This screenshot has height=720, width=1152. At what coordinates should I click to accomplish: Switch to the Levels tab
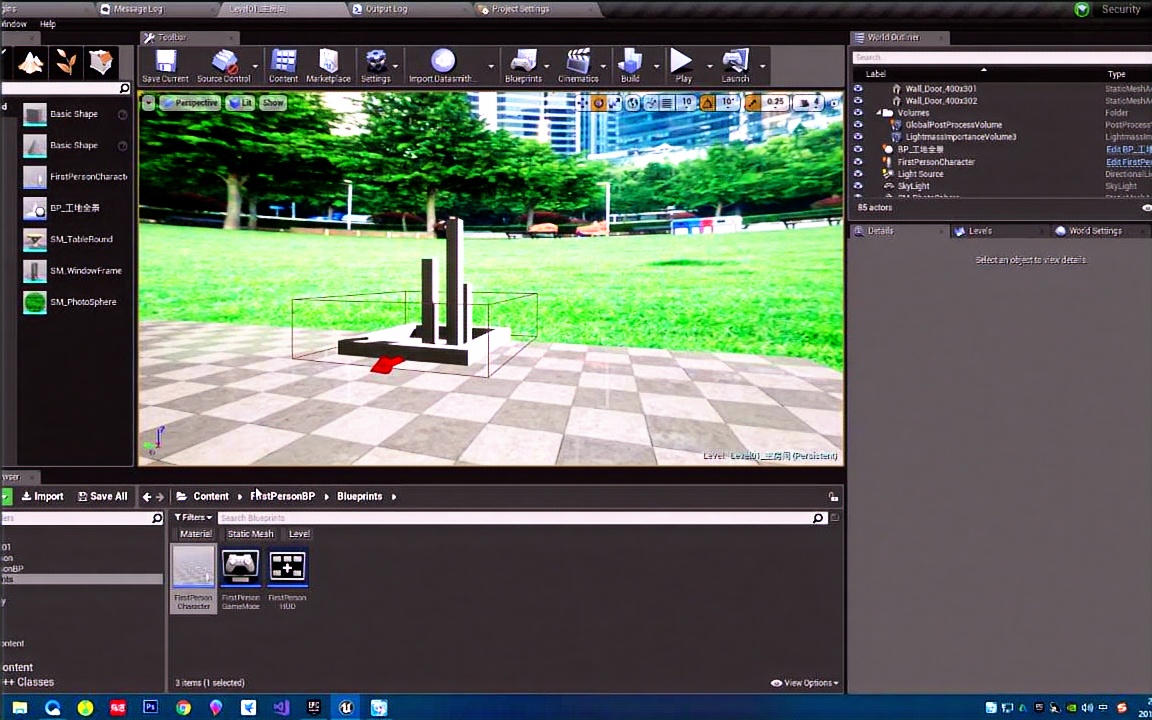pyautogui.click(x=979, y=230)
